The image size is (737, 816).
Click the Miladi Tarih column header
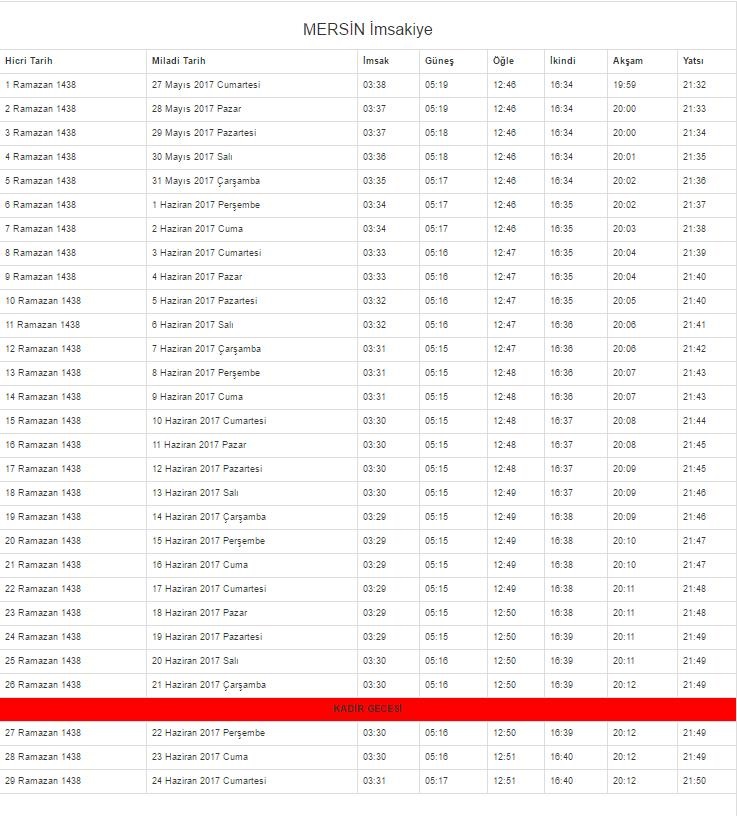[x=179, y=61]
